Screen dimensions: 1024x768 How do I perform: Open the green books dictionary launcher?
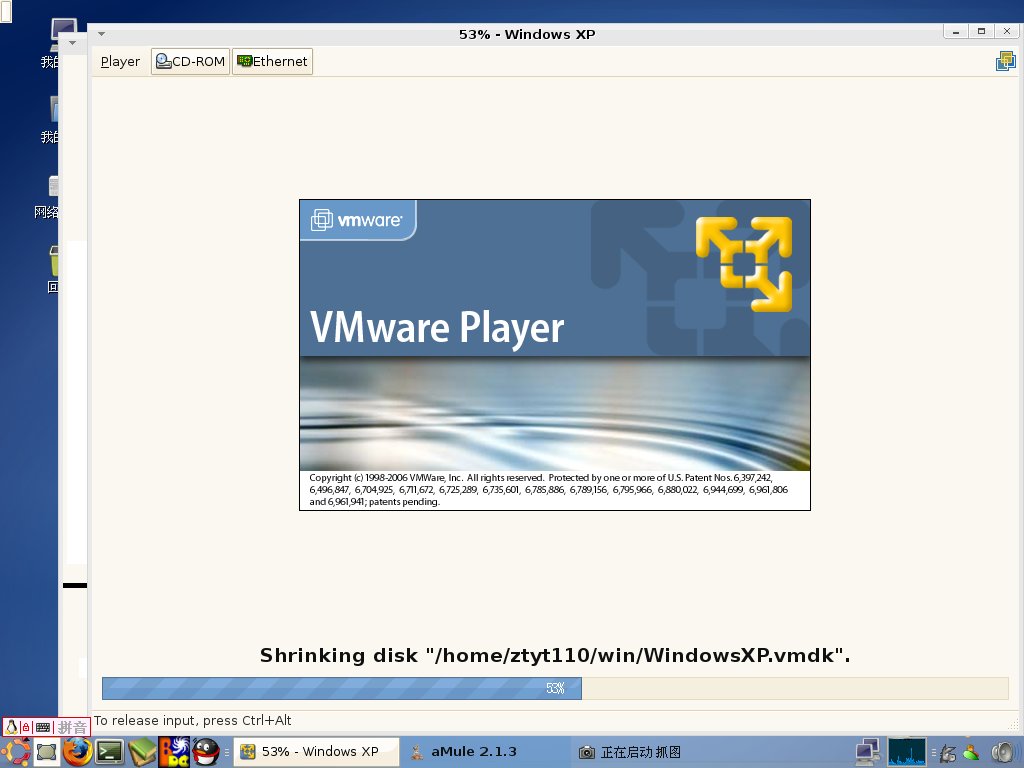tap(142, 752)
